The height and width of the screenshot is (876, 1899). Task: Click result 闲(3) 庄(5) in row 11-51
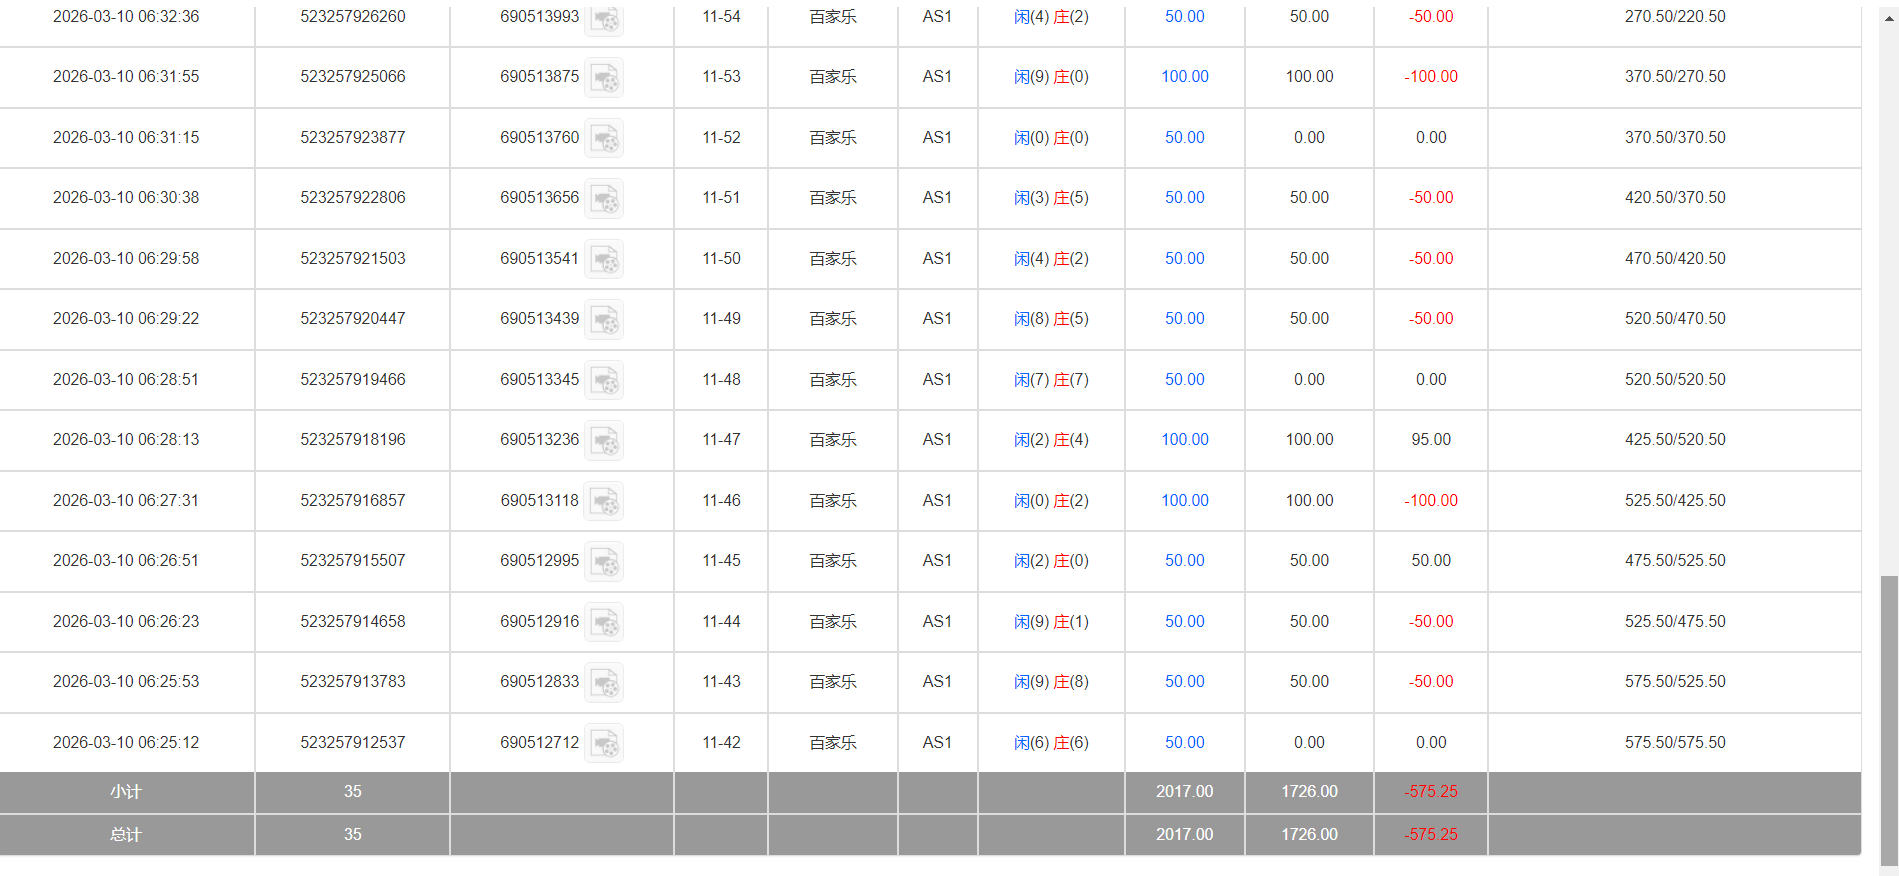tap(1051, 198)
